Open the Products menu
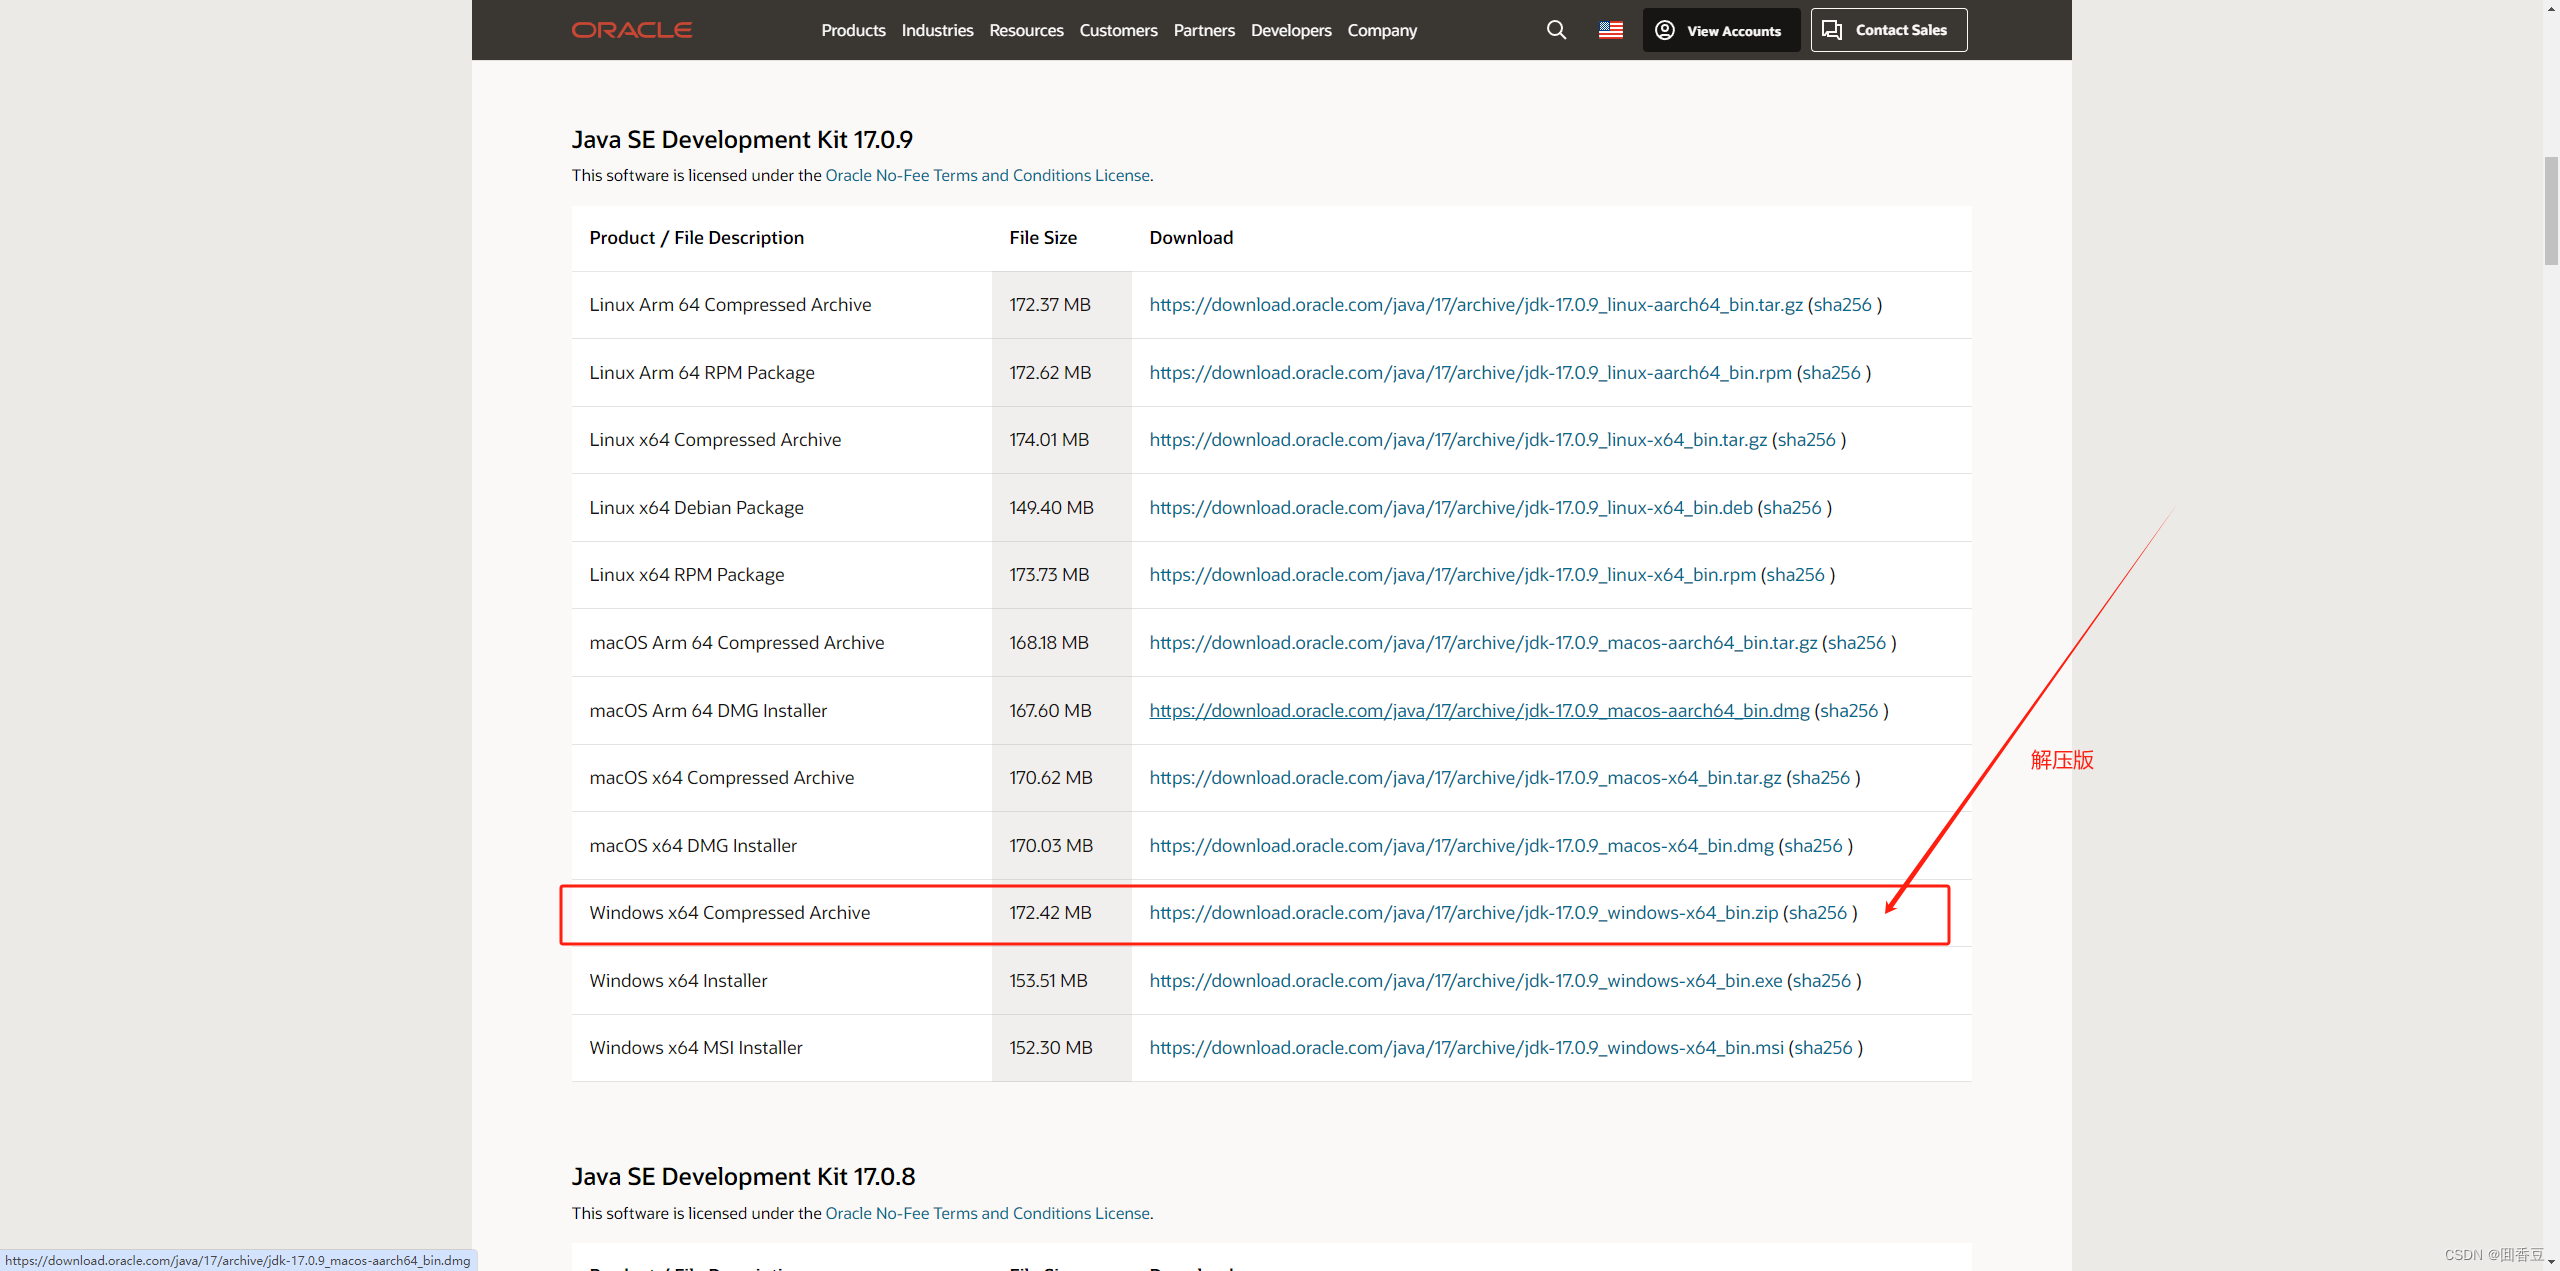 (x=852, y=30)
